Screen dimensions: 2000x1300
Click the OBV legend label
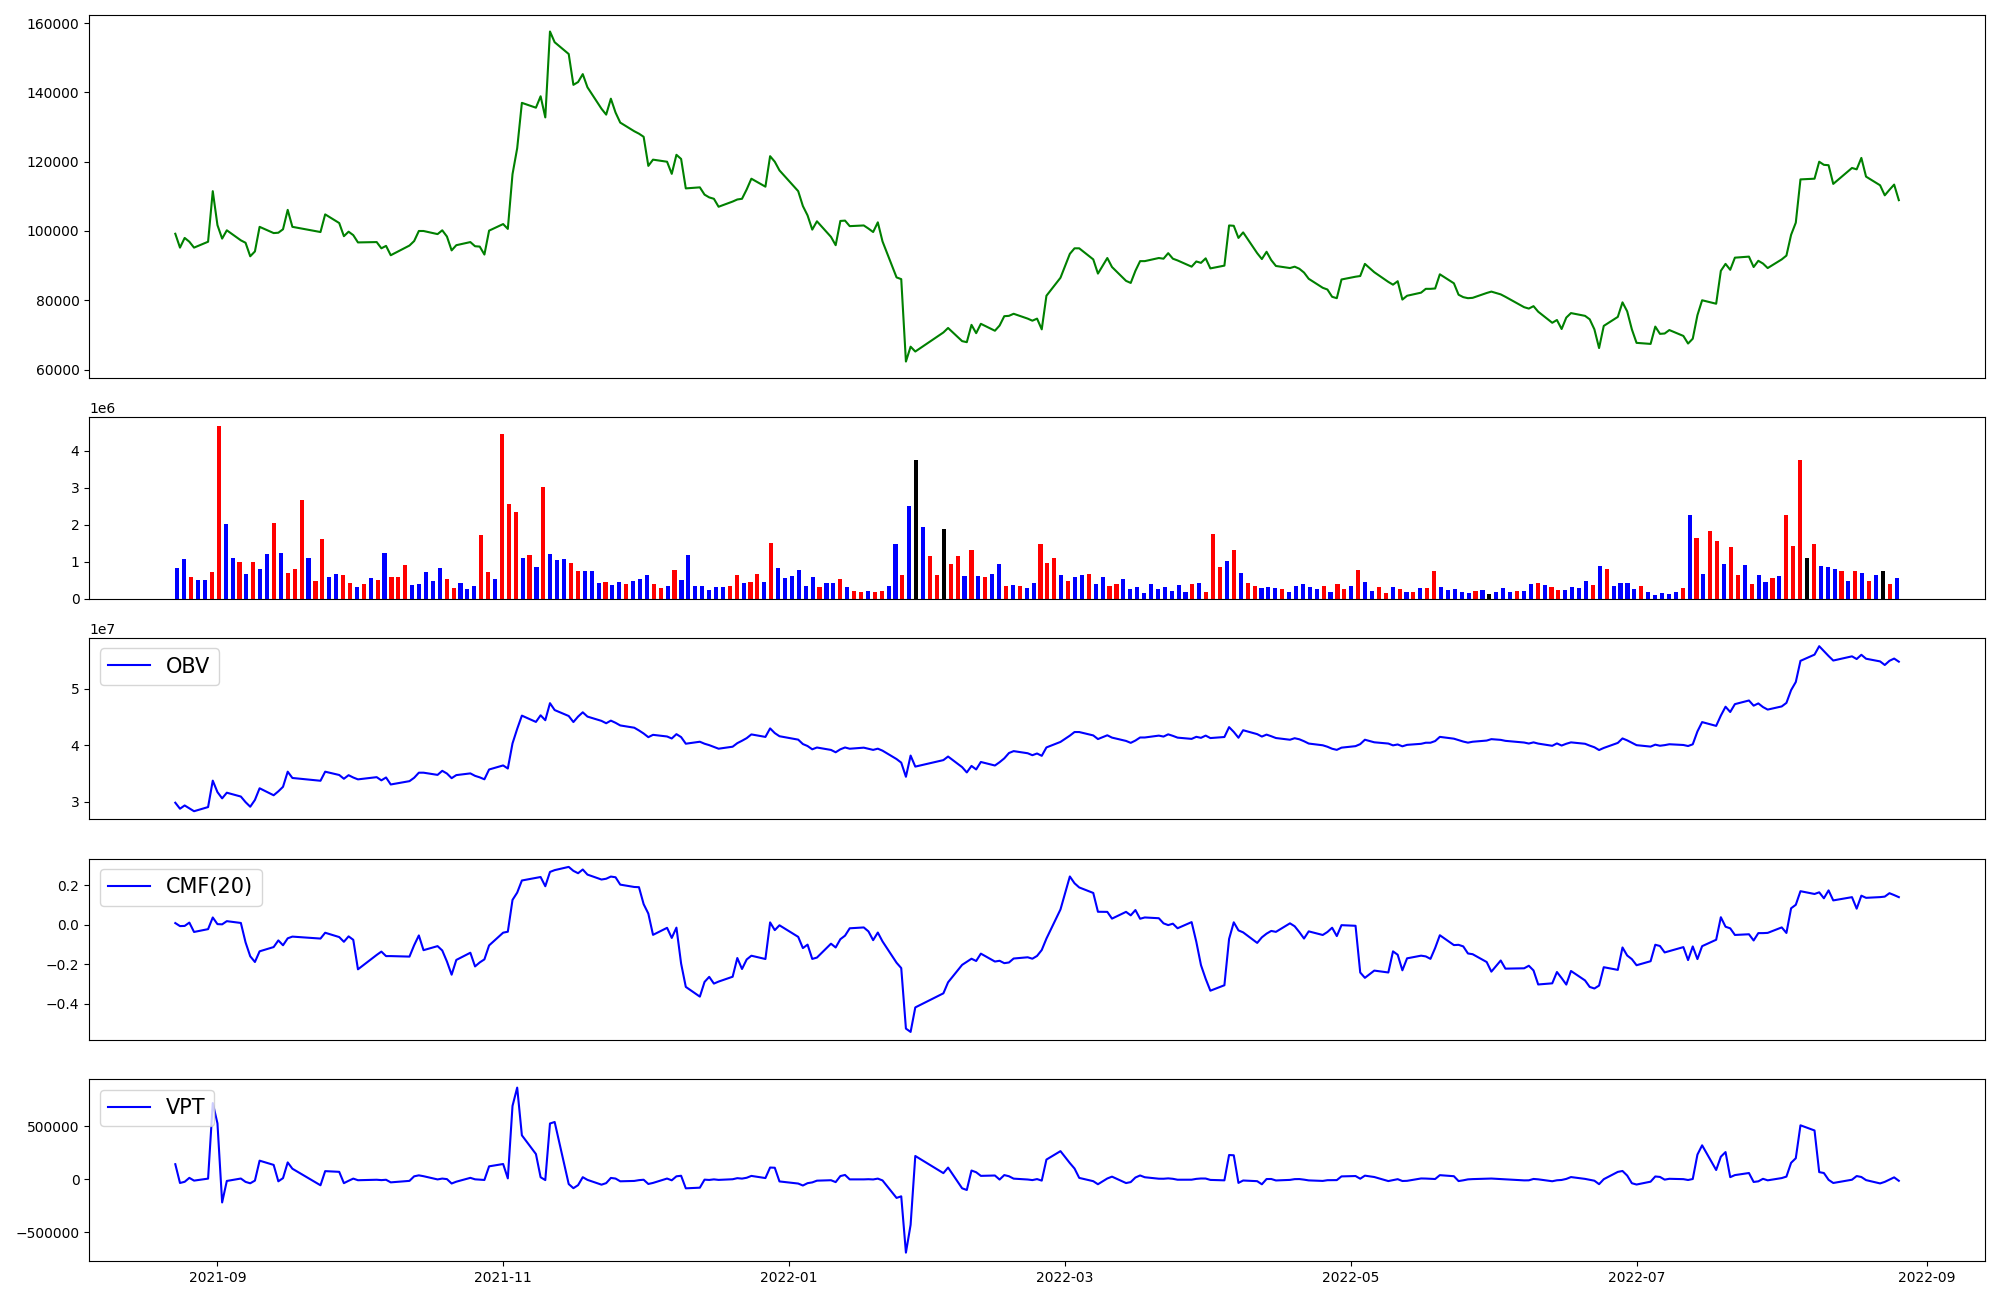186,666
